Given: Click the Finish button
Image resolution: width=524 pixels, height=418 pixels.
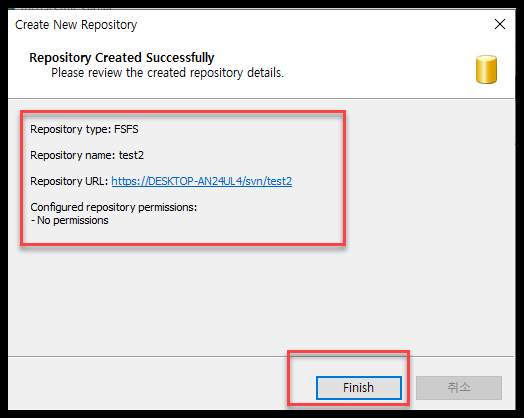Looking at the screenshot, I should (x=359, y=388).
